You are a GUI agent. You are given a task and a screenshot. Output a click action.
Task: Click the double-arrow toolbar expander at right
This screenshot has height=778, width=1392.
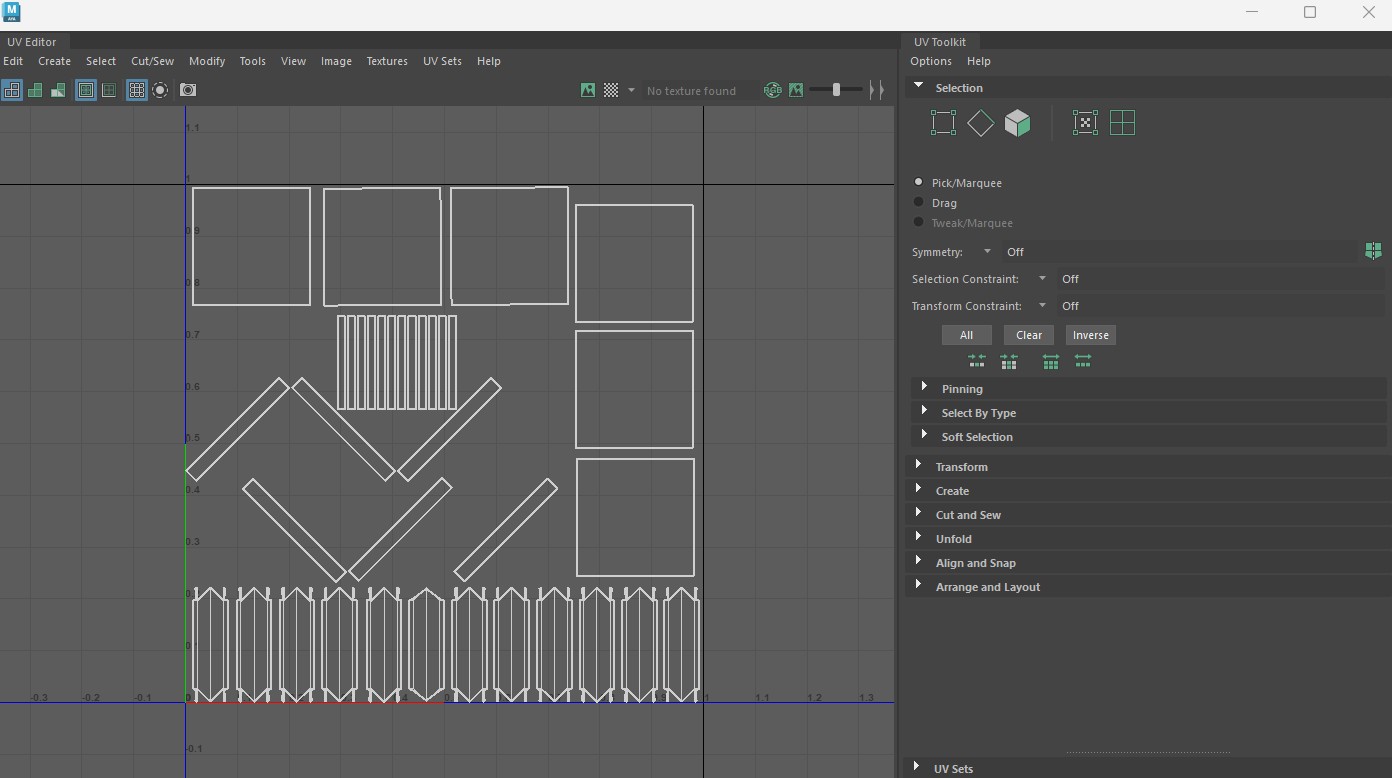[x=877, y=90]
